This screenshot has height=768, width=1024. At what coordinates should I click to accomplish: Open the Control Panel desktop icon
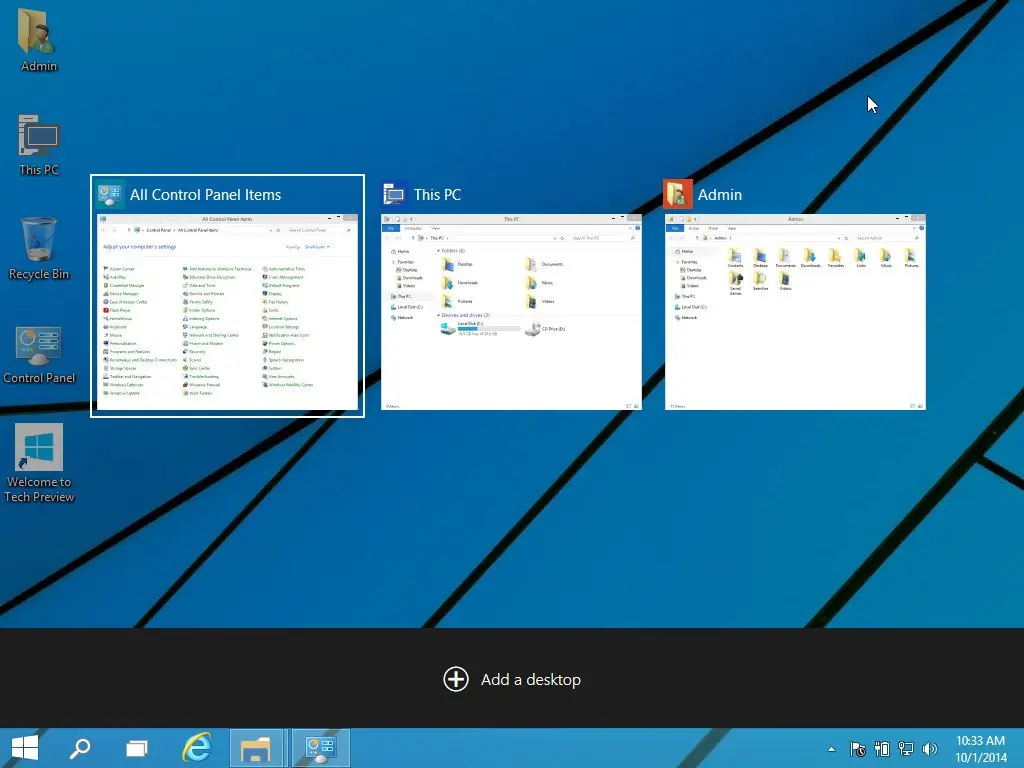(39, 354)
